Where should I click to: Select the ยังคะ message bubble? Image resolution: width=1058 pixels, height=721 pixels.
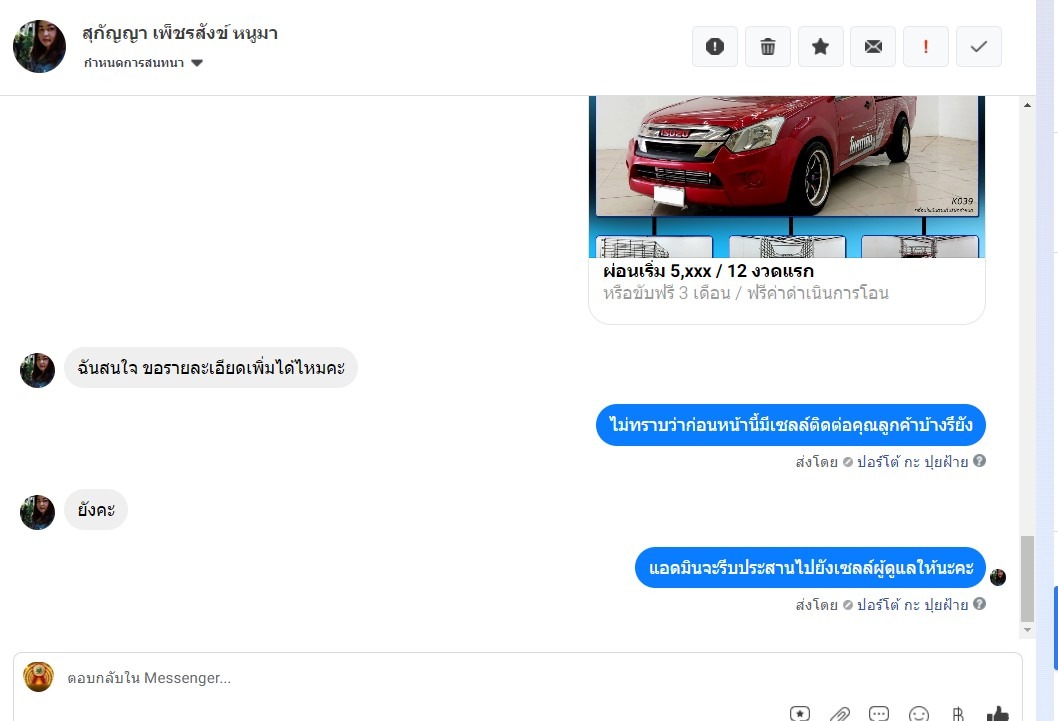coord(96,509)
